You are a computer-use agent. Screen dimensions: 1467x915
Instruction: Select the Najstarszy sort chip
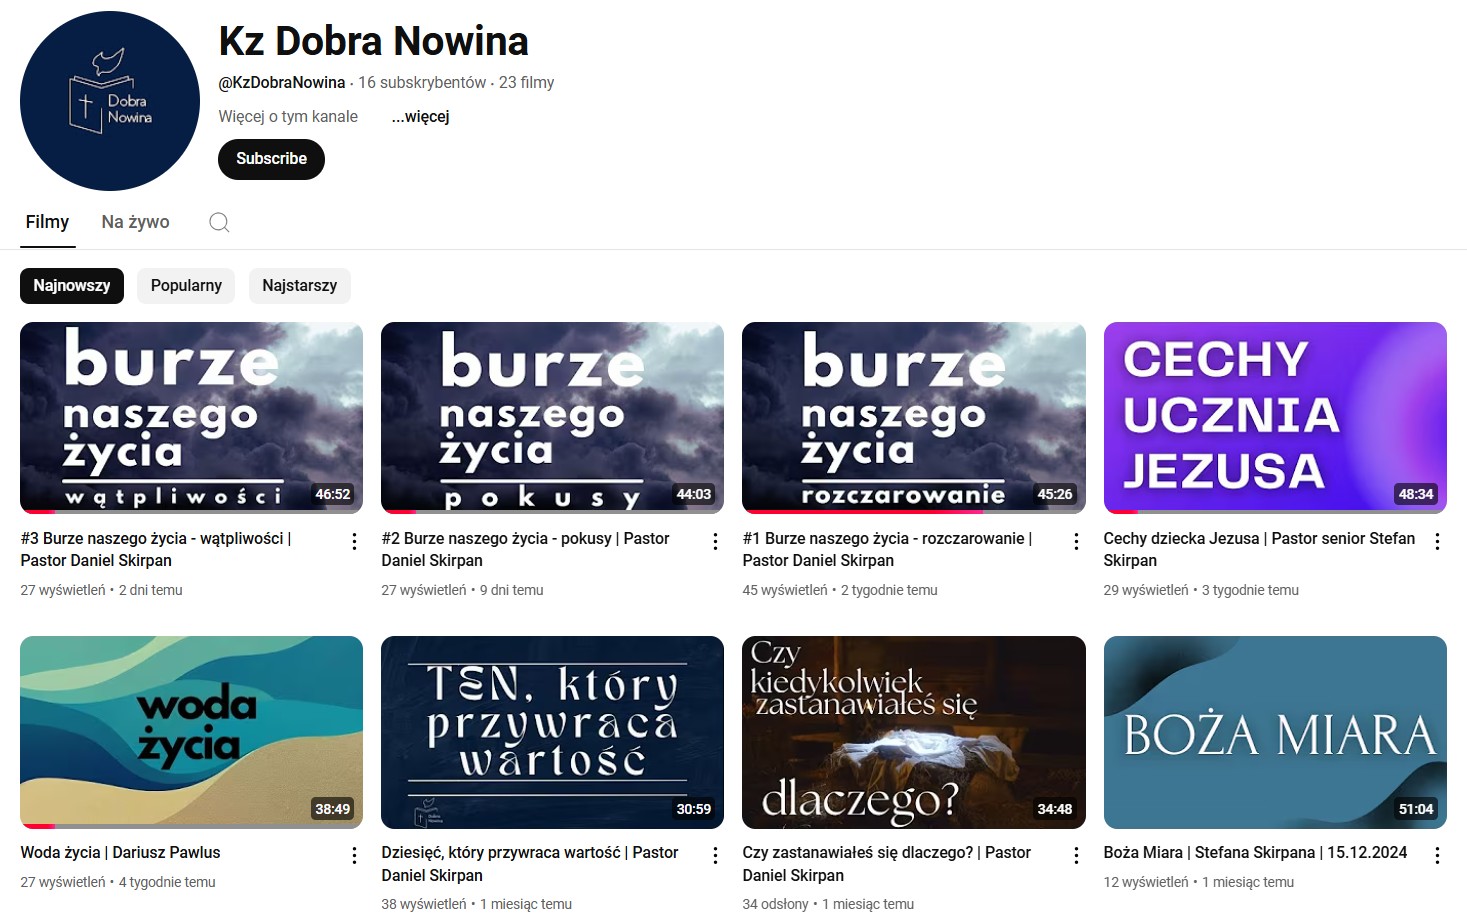pos(300,286)
